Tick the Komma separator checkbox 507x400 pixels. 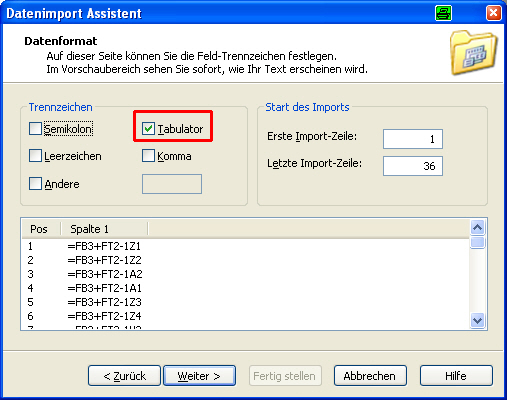148,156
